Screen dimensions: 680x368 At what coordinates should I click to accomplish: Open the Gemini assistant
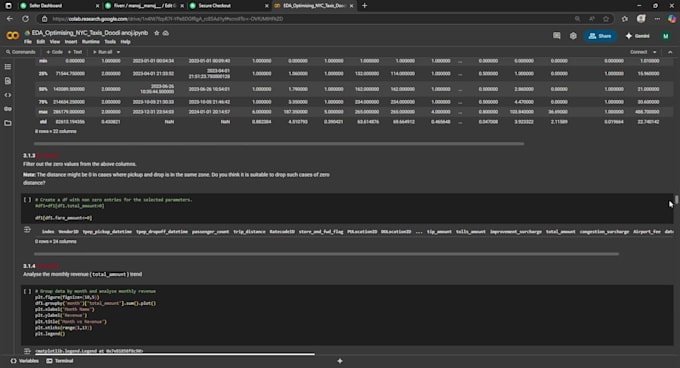tap(638, 36)
